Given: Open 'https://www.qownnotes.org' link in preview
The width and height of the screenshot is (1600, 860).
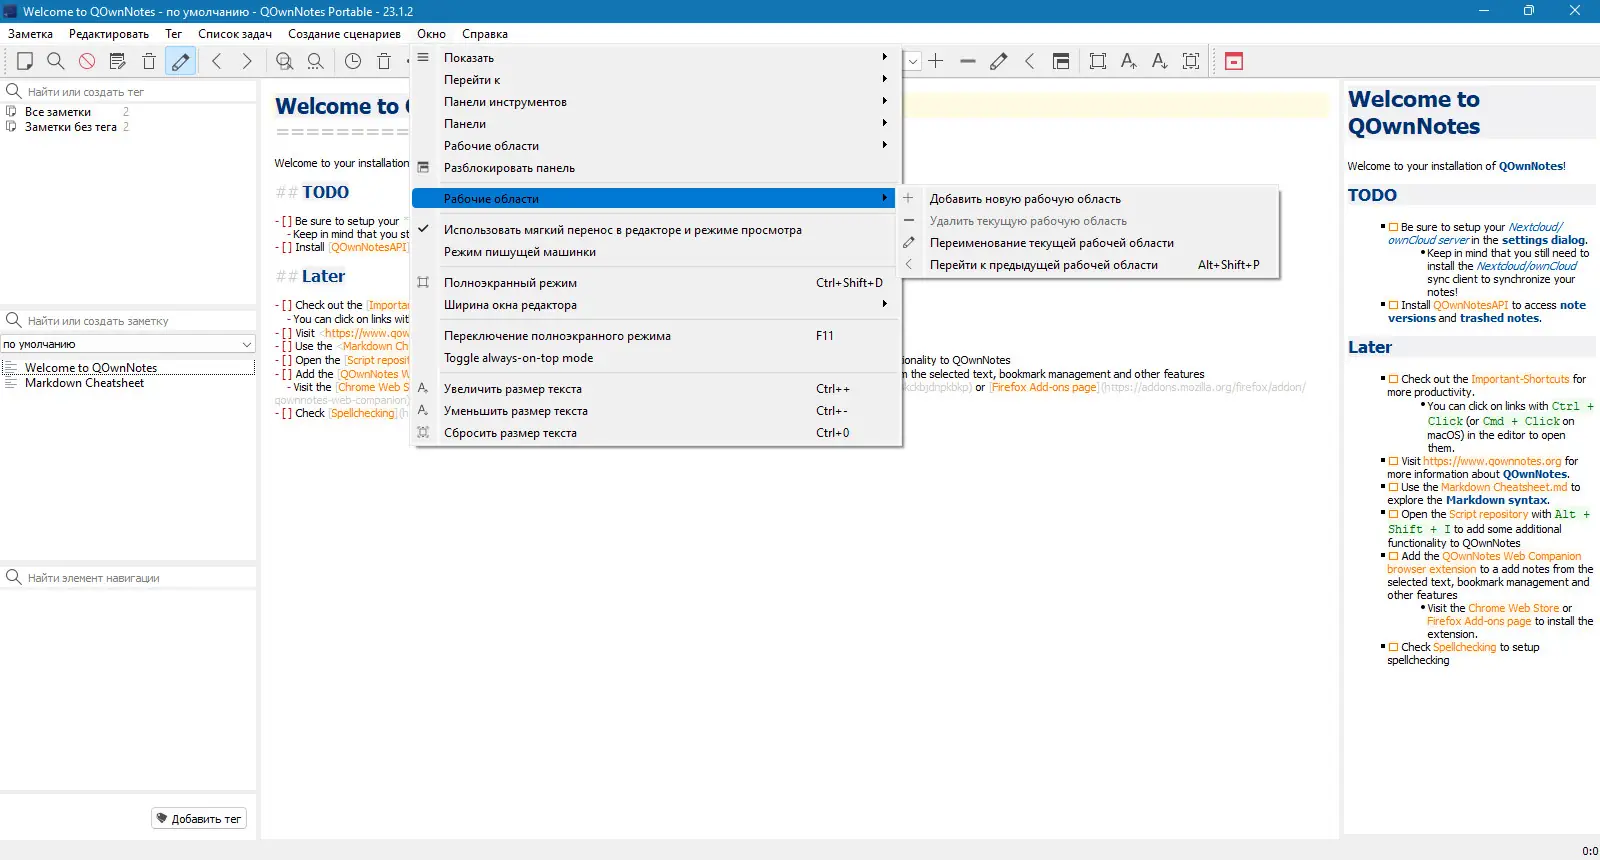Looking at the screenshot, I should (x=1492, y=461).
